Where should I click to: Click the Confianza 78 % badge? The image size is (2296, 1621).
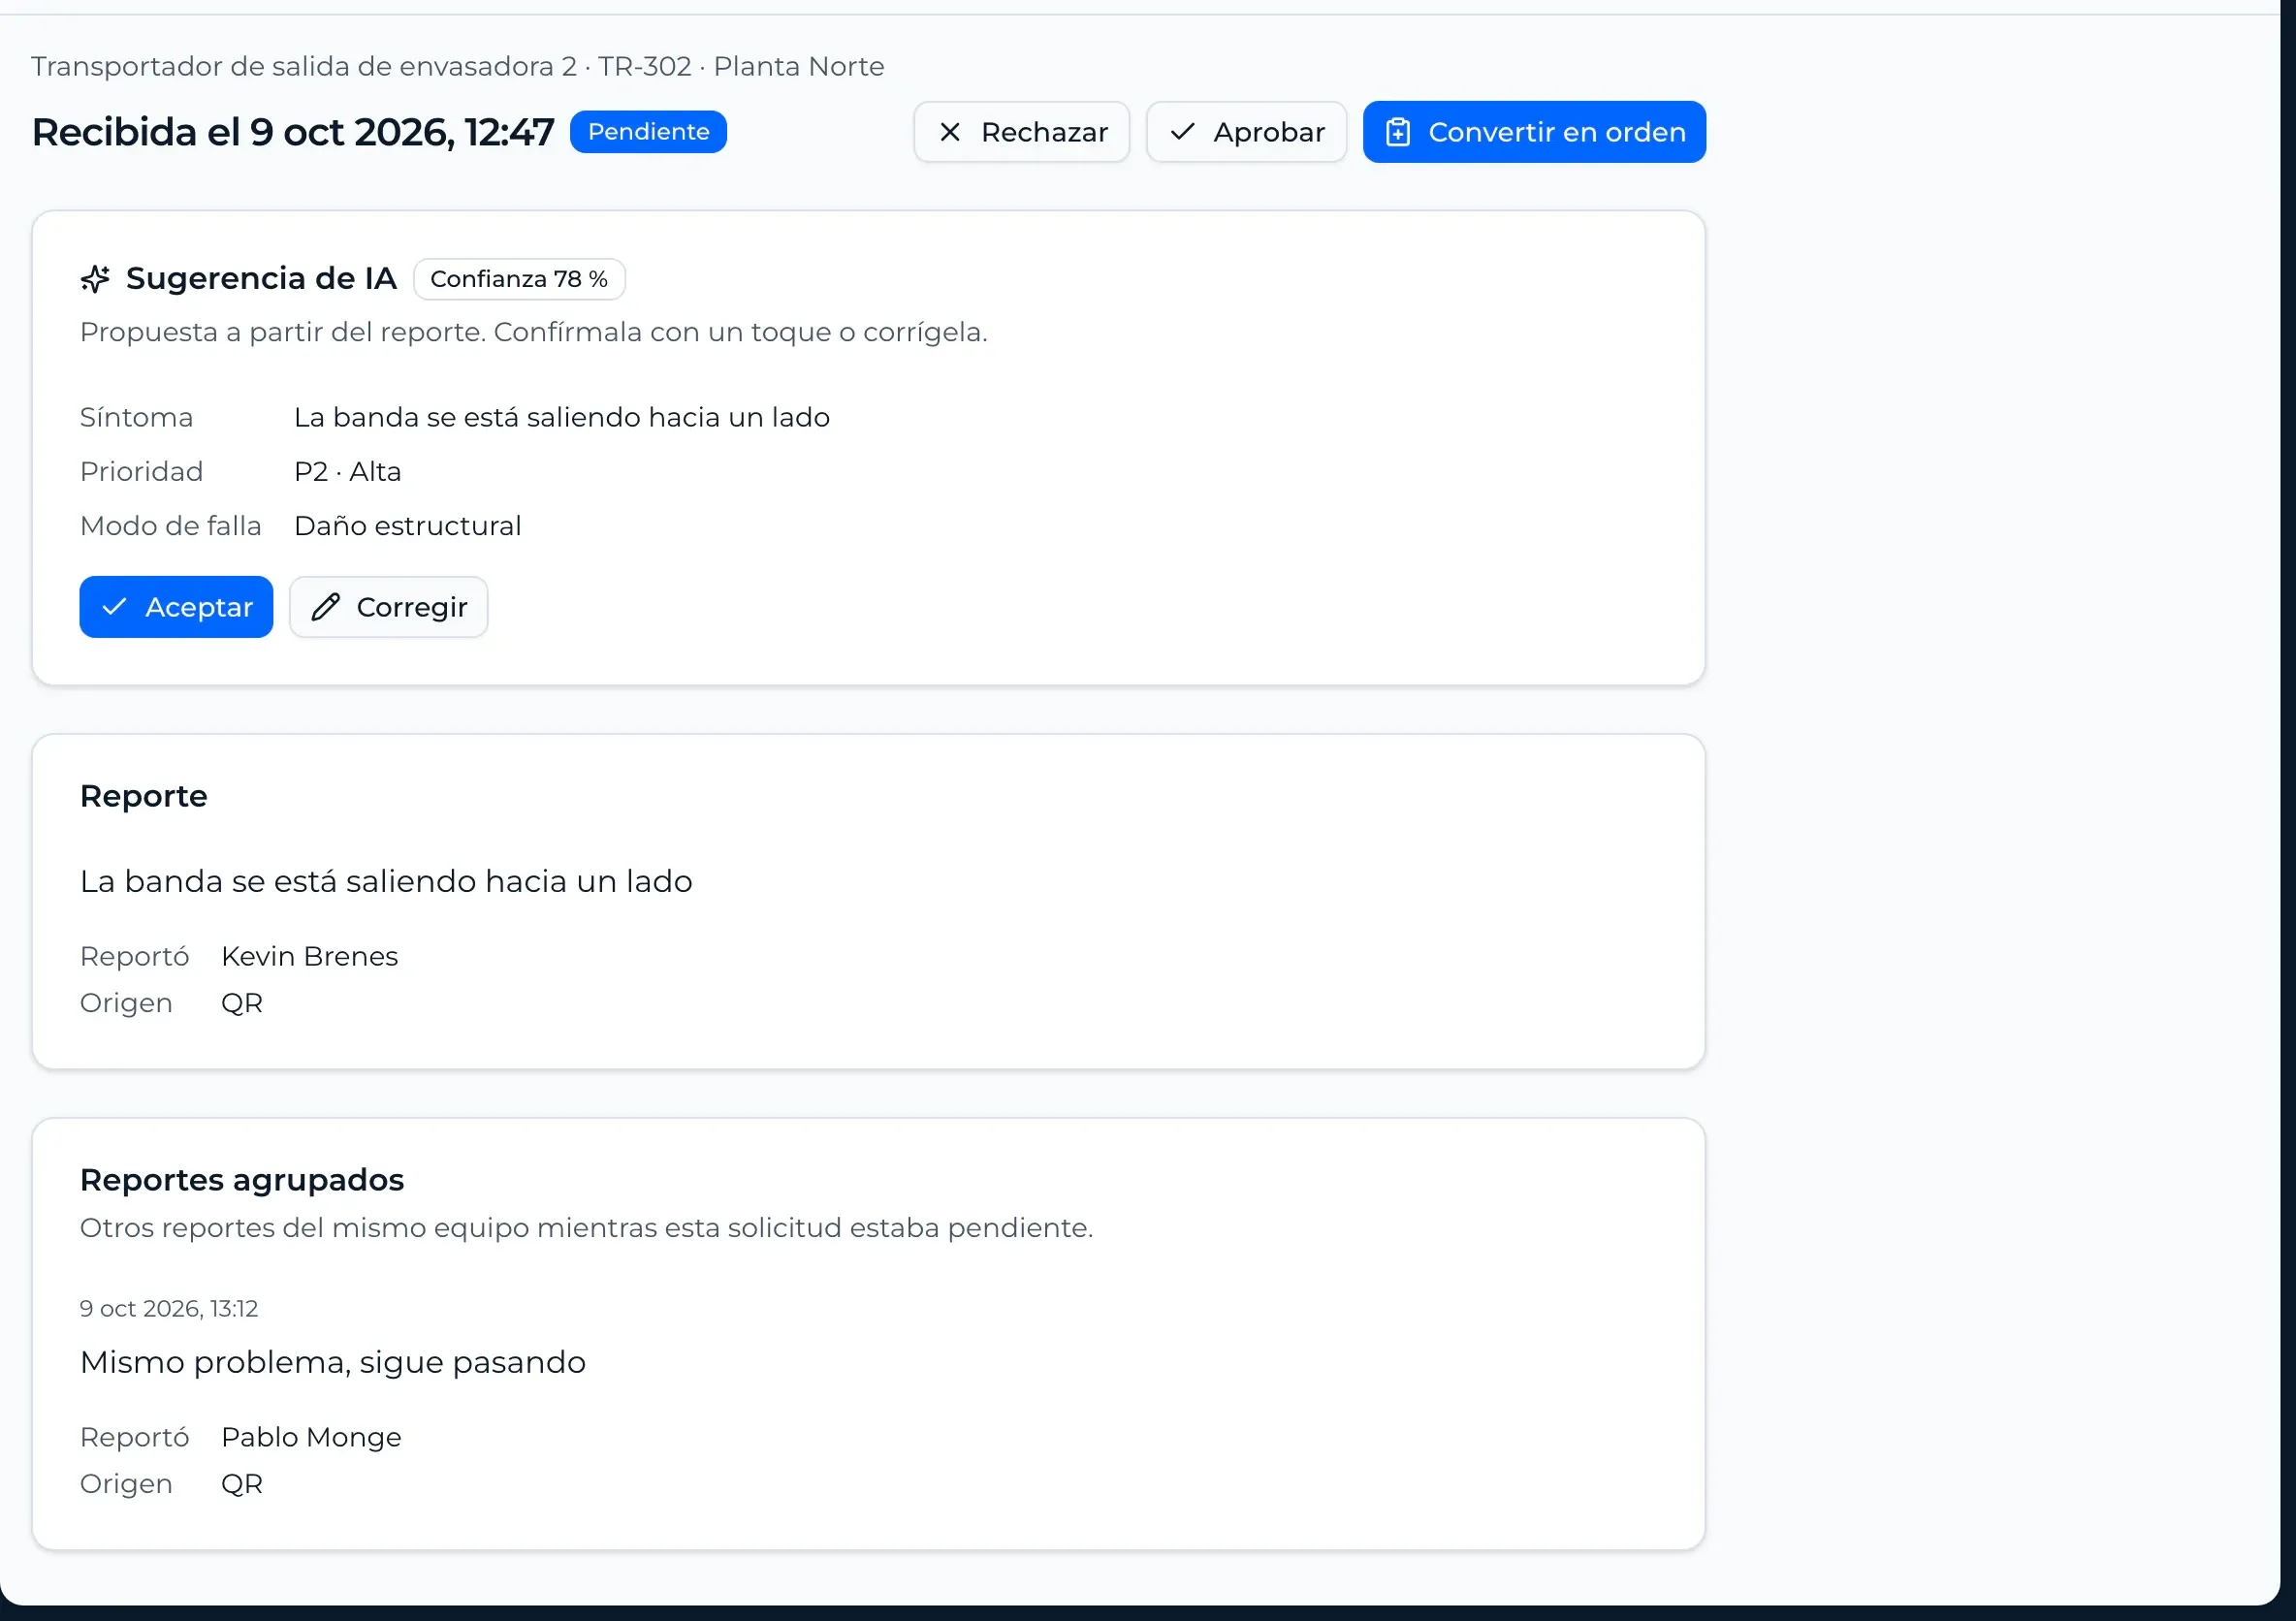[x=519, y=279]
